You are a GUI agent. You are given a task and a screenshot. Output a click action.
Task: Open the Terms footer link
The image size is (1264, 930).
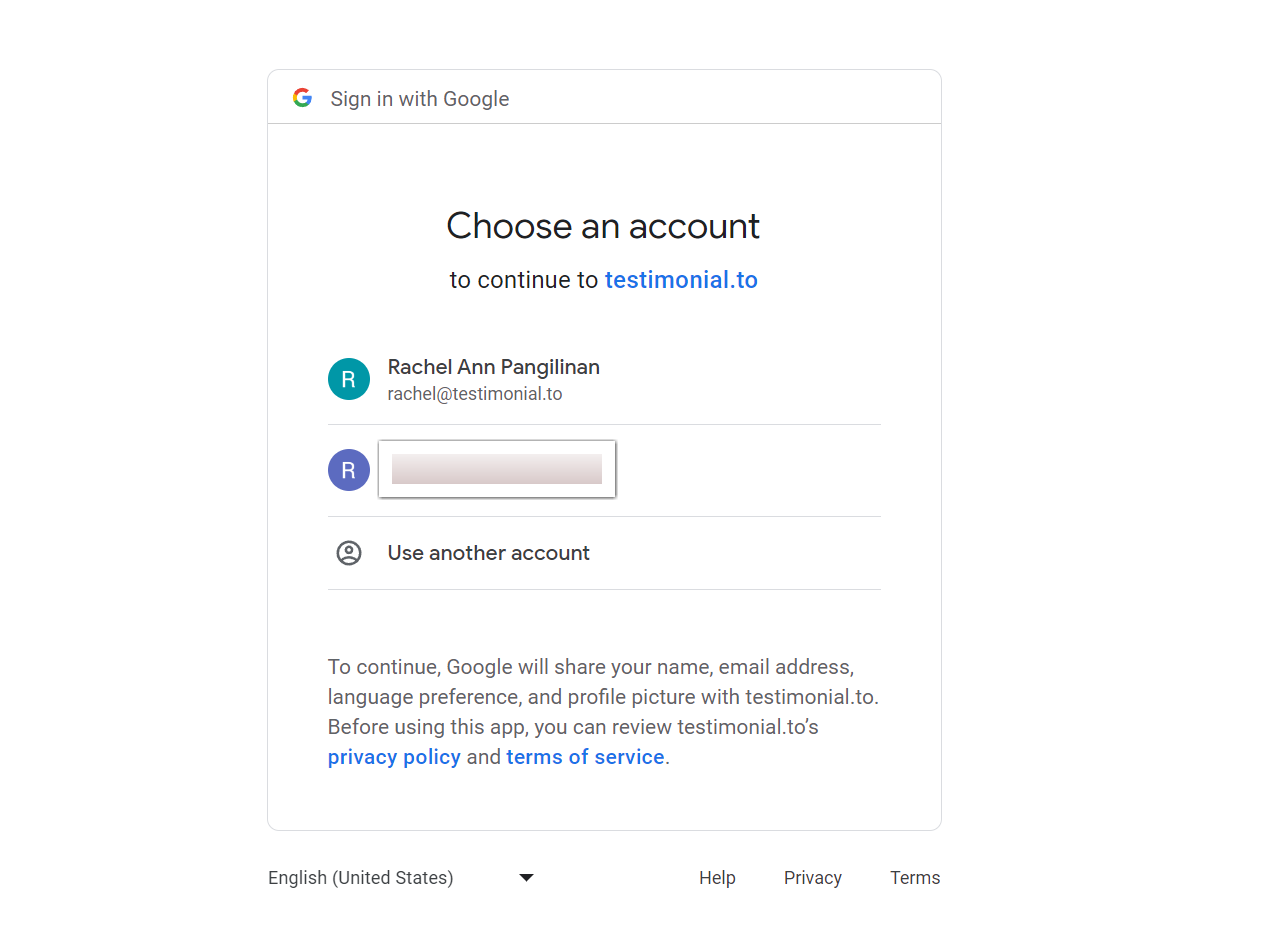915,878
